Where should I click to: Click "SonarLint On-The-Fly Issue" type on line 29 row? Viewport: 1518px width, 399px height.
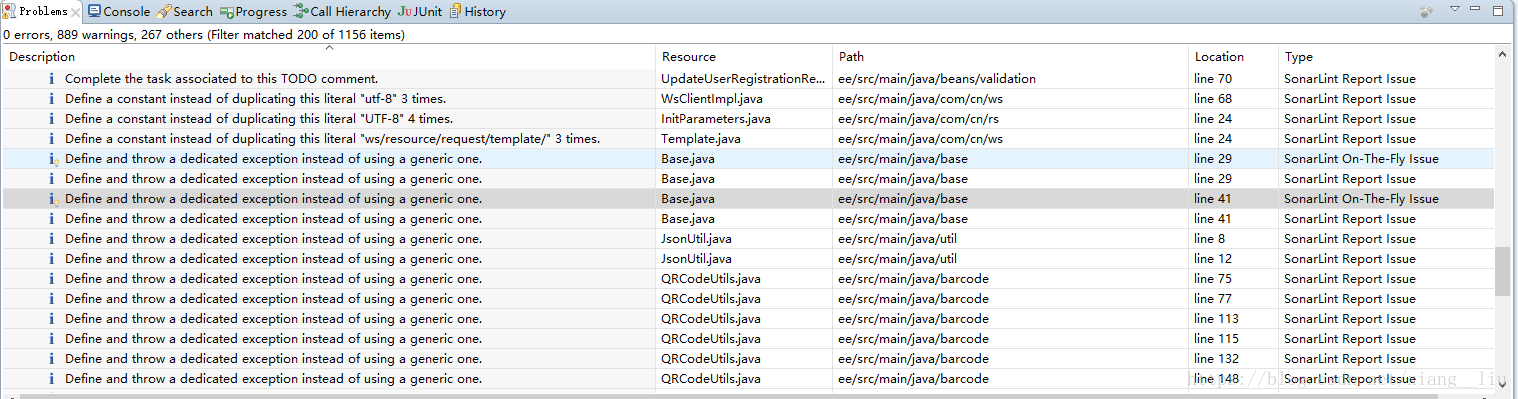(x=1387, y=159)
